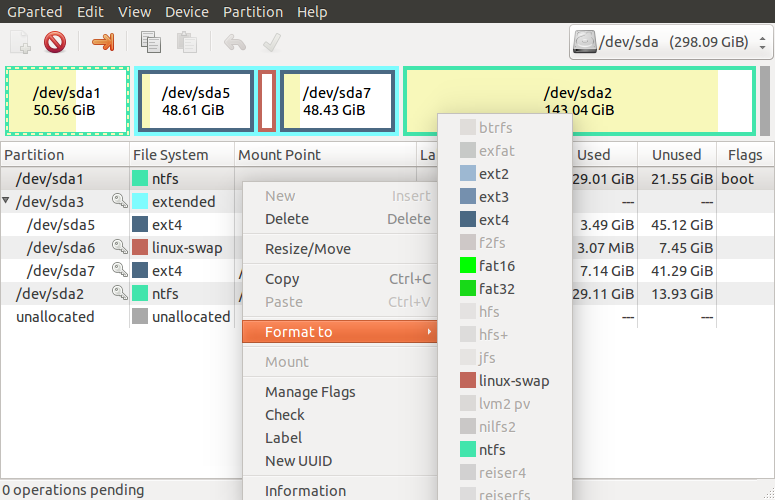Select linux-swap in the Format to submenu
This screenshot has height=500, width=775.
pyautogui.click(x=505, y=380)
